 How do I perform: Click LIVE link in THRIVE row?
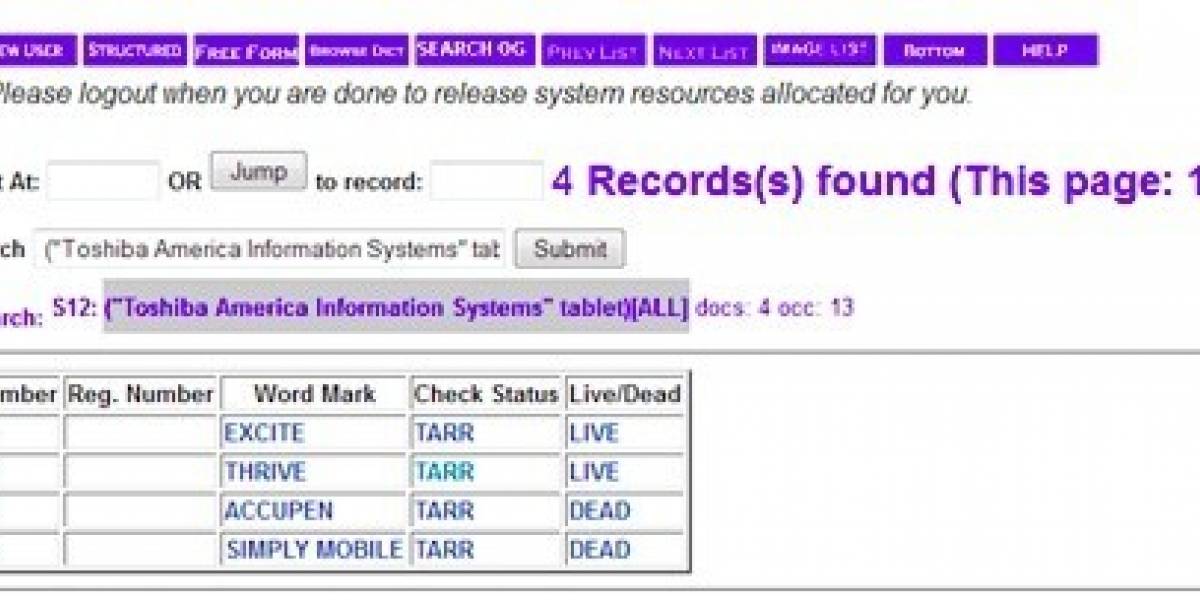point(594,472)
